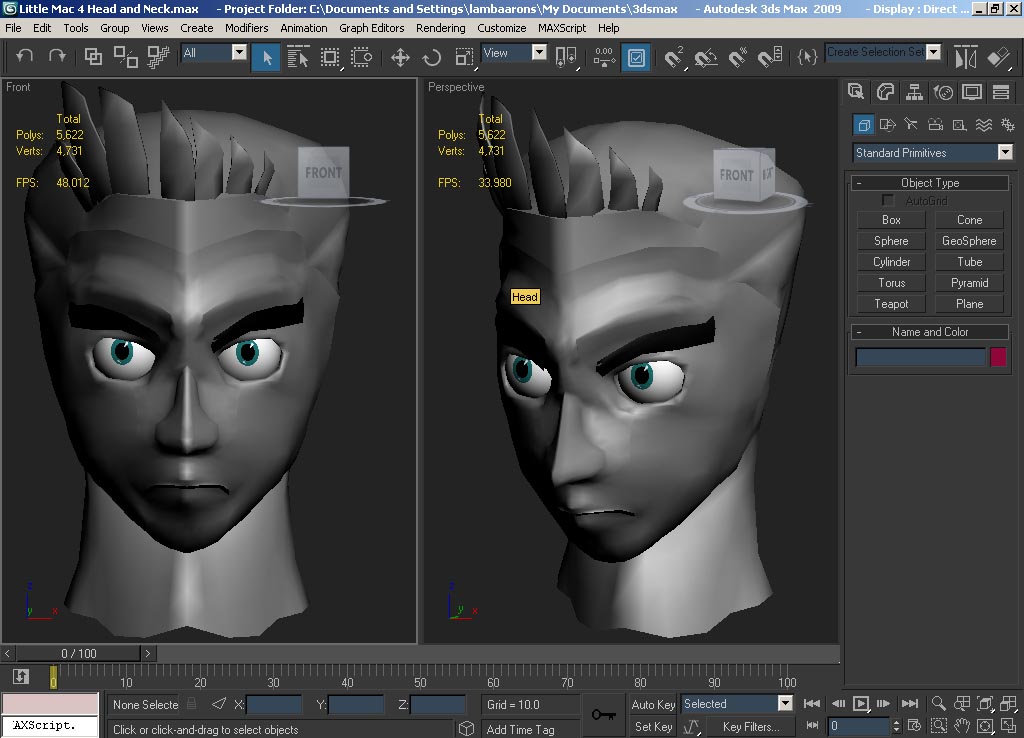
Task: Choose the Select Object arrow tool
Action: point(267,57)
